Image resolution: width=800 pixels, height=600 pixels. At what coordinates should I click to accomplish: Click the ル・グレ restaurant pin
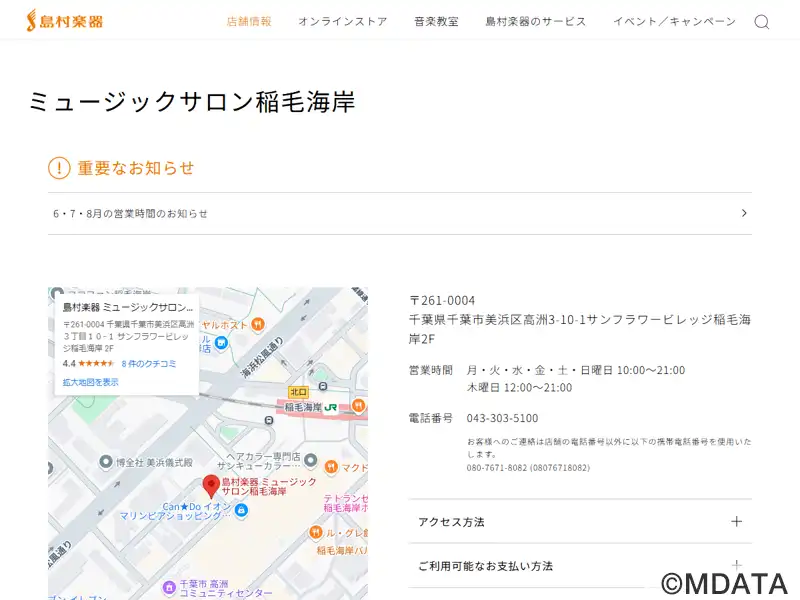point(316,533)
